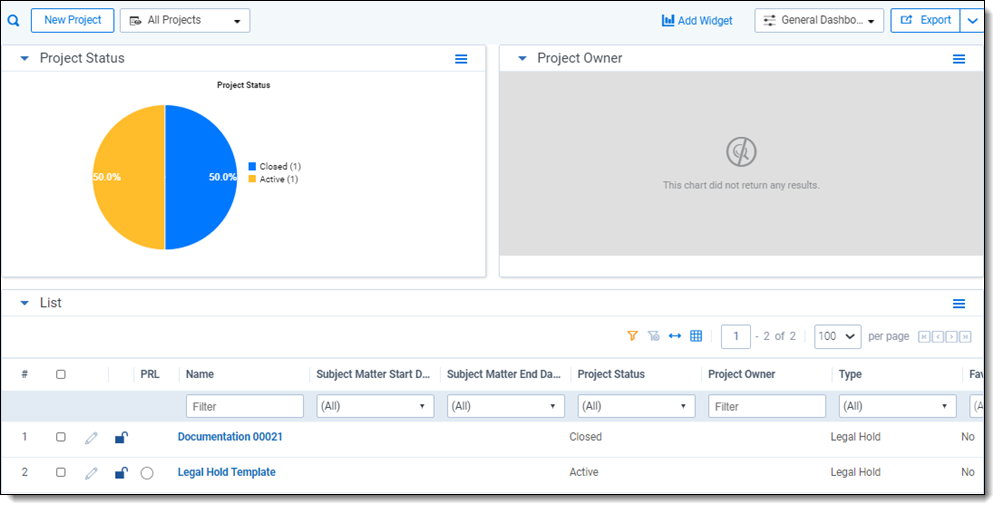The image size is (1000, 510).
Task: Click the unlock icon for Legal Hold Template
Action: 121,473
